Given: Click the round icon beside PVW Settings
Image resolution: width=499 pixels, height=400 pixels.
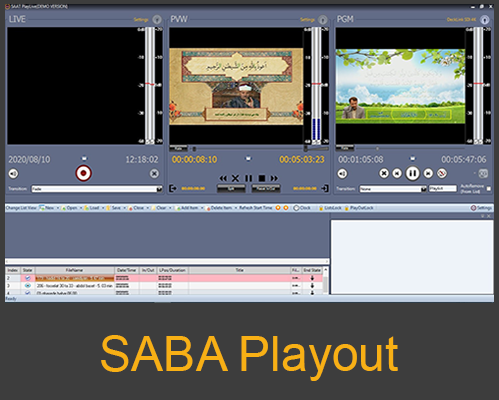Looking at the screenshot, I should tap(322, 20).
